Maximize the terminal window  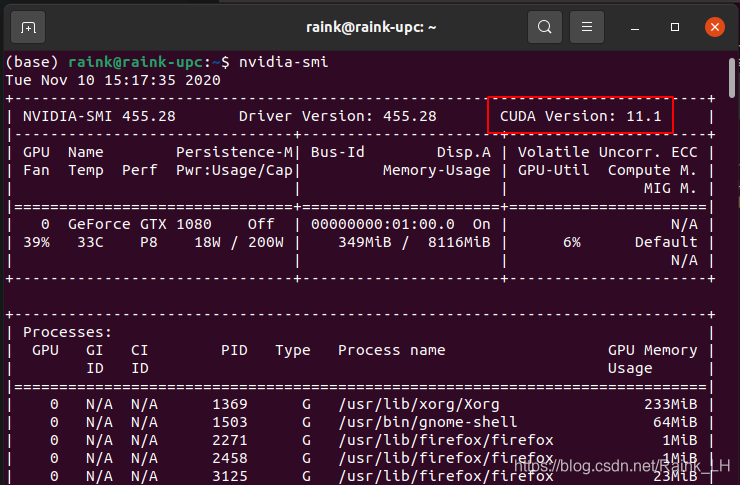pos(675,27)
